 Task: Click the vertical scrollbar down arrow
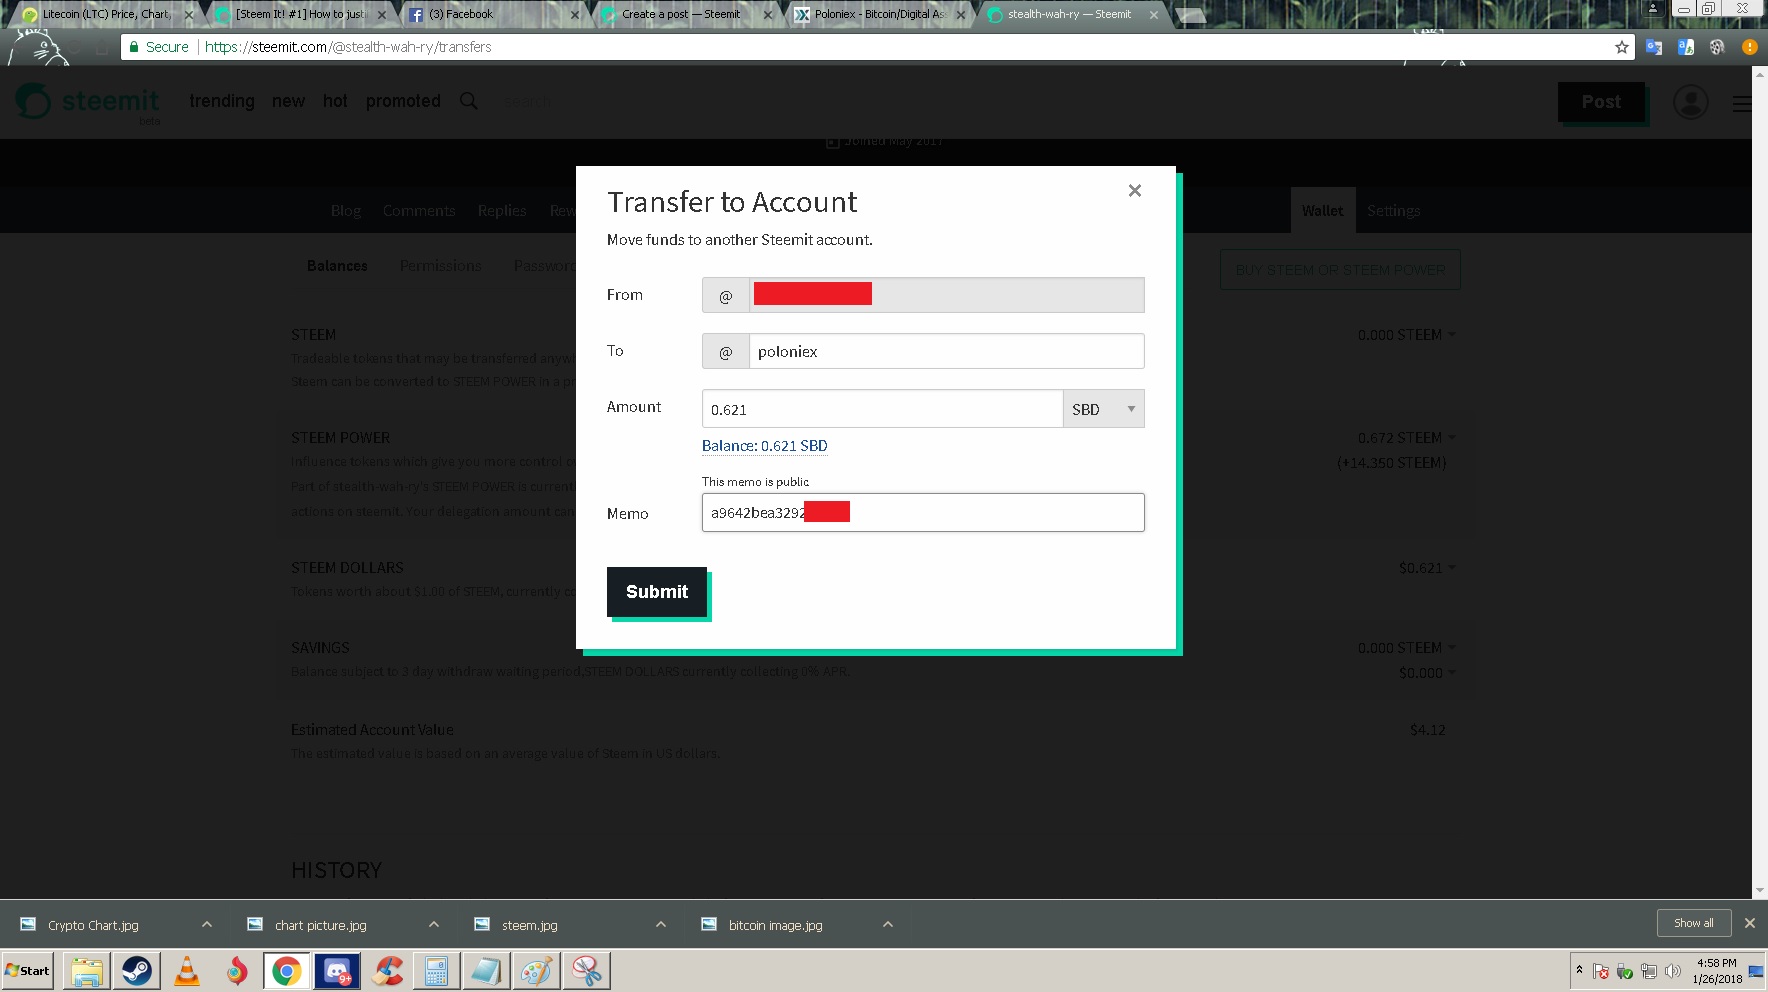pos(1759,891)
